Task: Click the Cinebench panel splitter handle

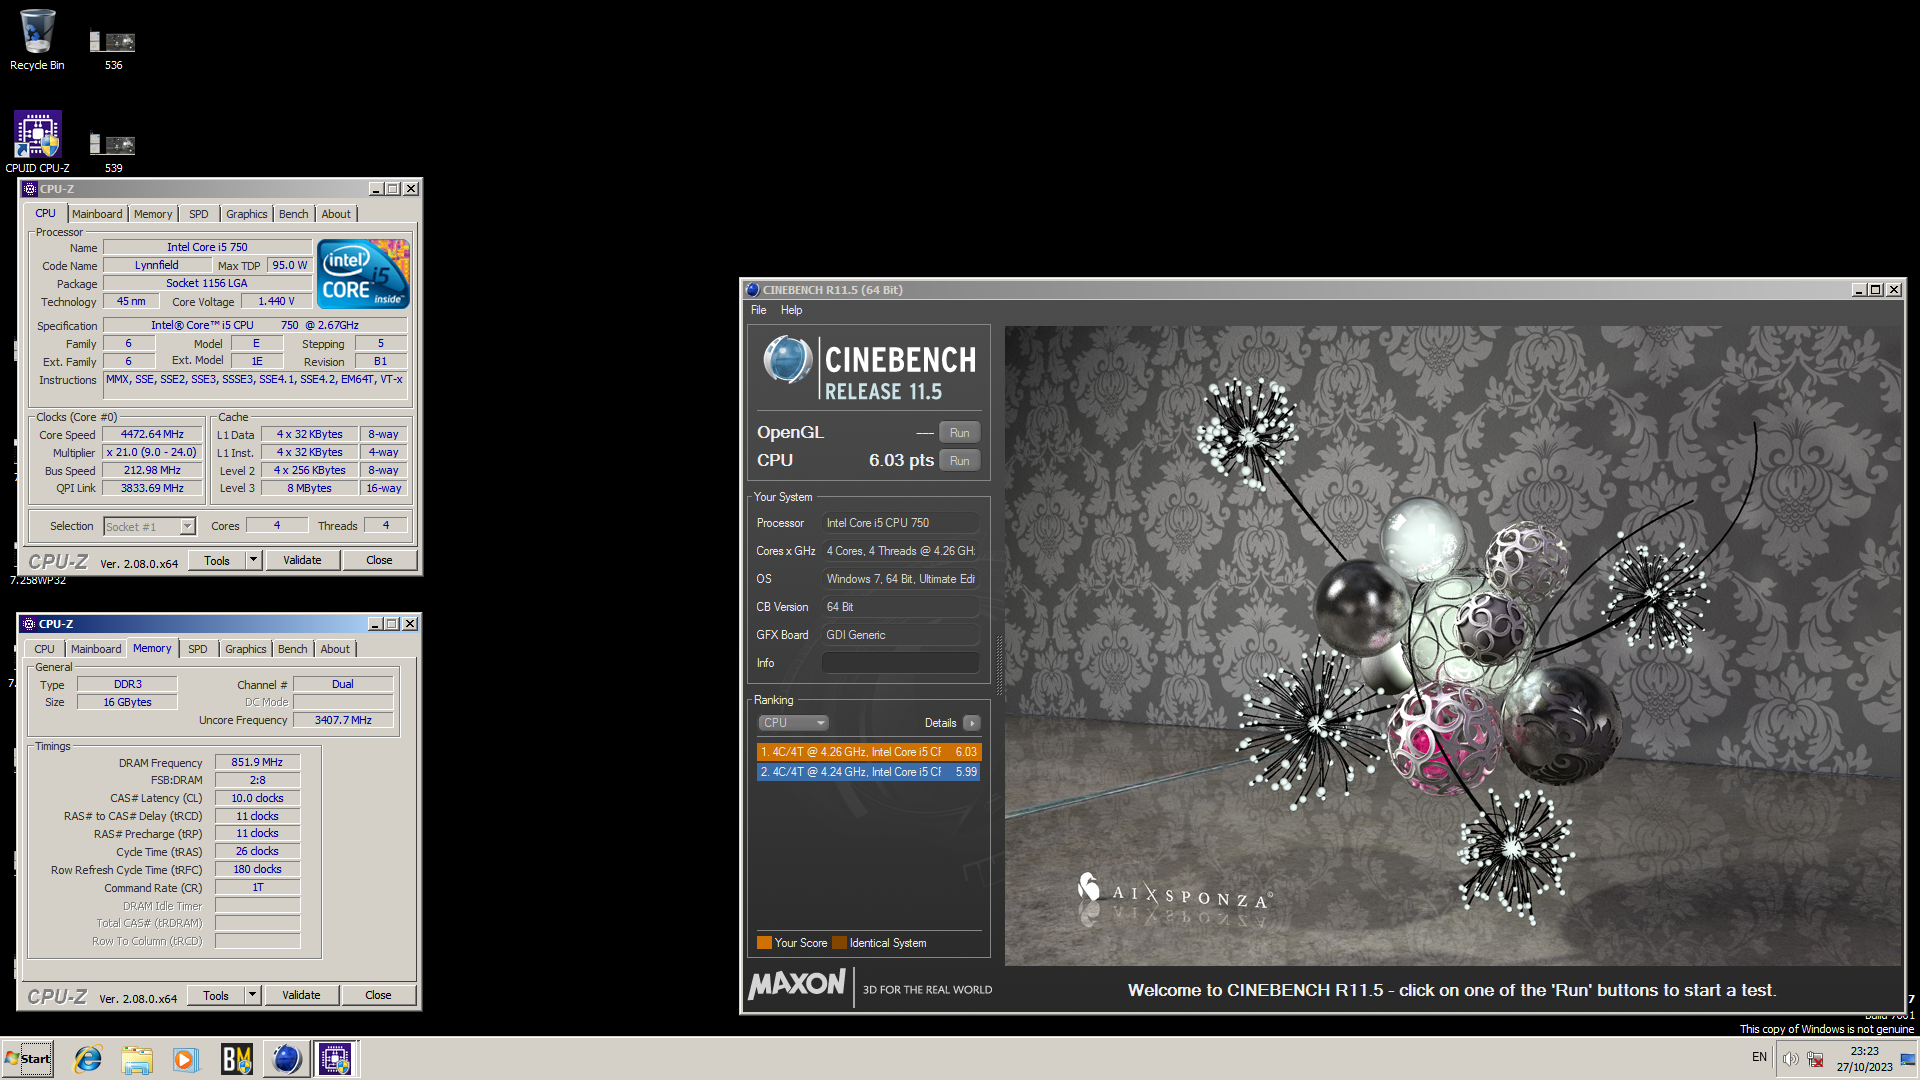Action: click(x=998, y=664)
